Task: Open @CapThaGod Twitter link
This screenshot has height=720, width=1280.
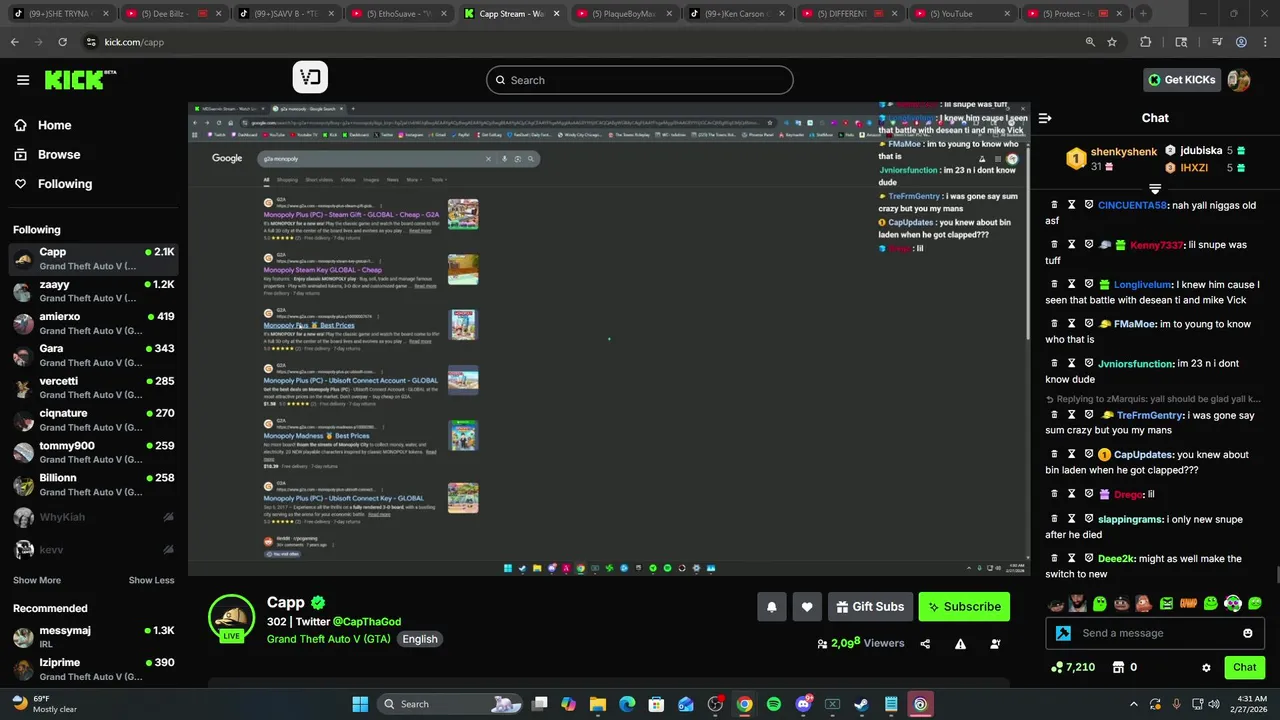Action: click(x=367, y=622)
